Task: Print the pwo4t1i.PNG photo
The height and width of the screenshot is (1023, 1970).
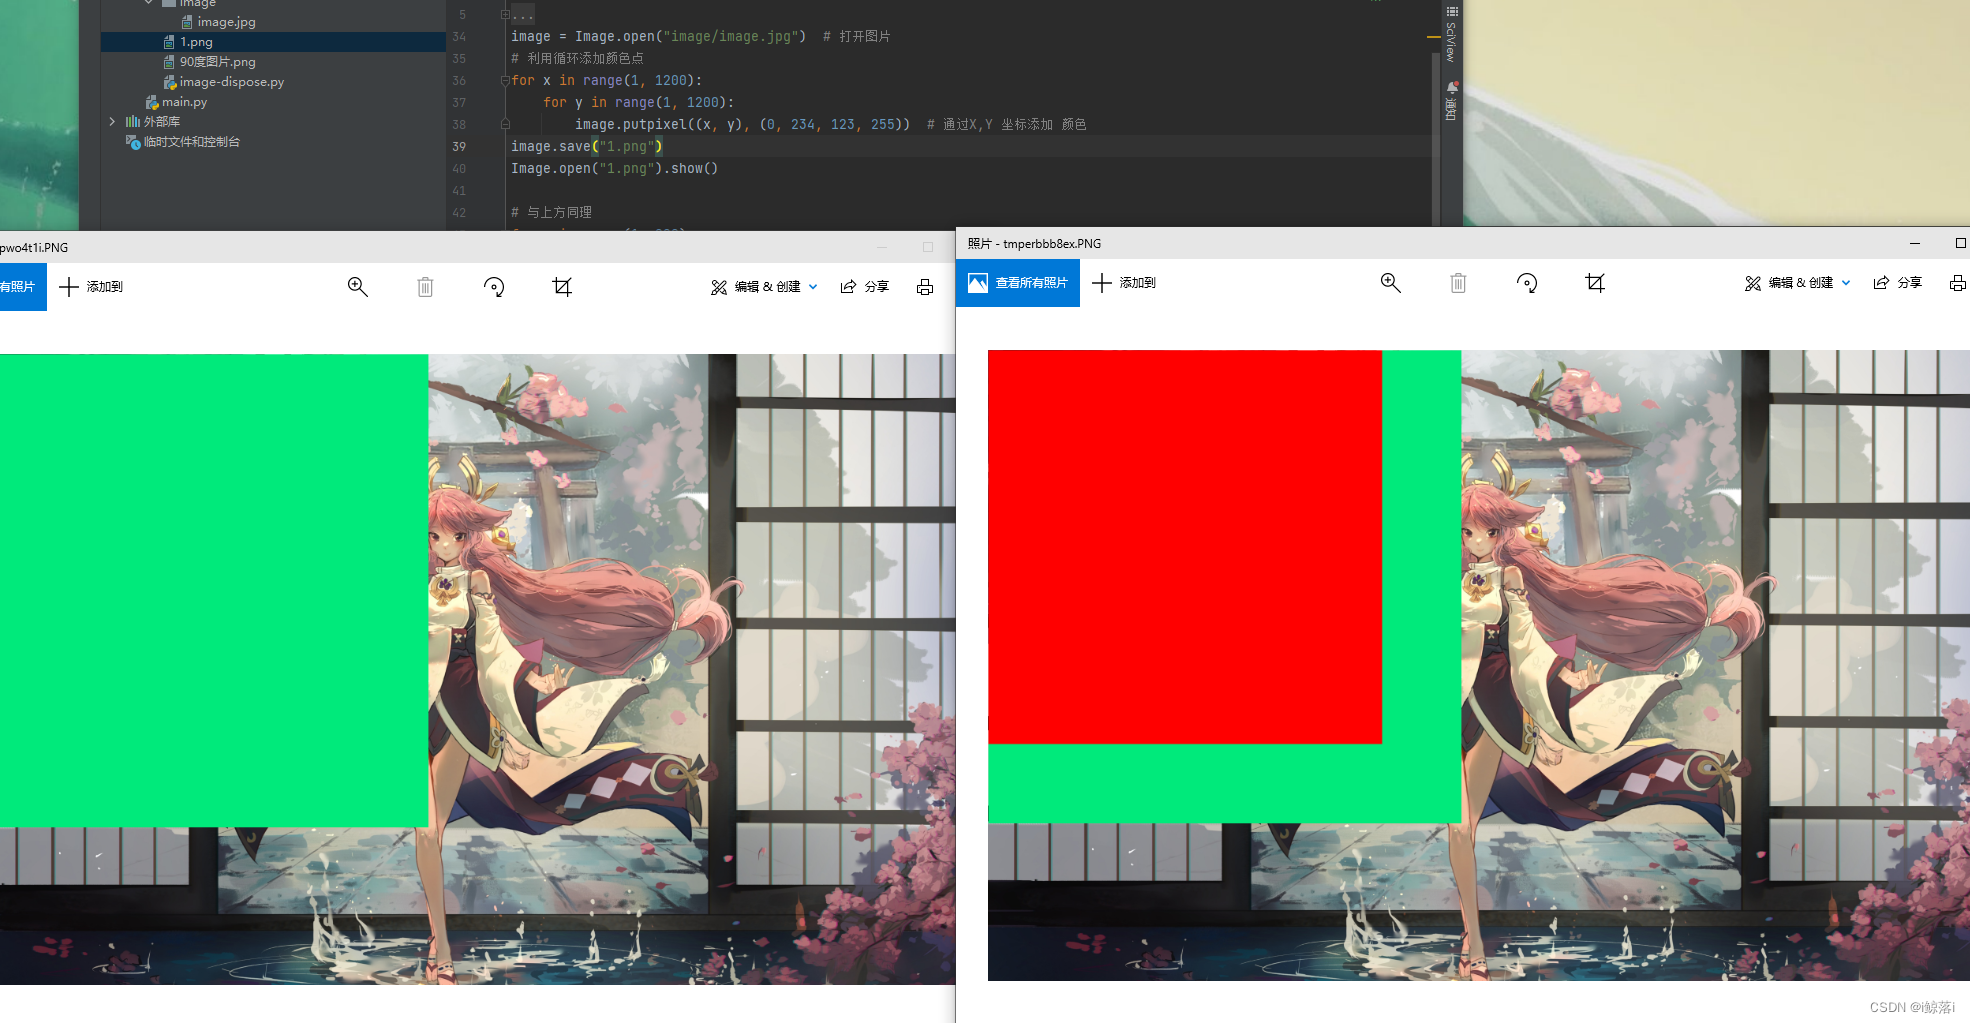Action: (925, 287)
